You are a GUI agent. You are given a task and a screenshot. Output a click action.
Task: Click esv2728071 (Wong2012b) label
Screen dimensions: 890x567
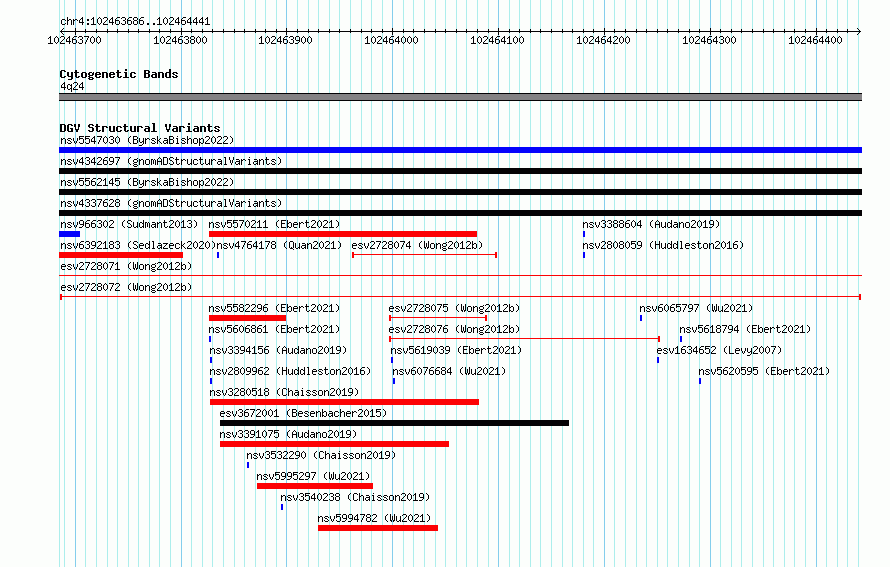[126, 266]
